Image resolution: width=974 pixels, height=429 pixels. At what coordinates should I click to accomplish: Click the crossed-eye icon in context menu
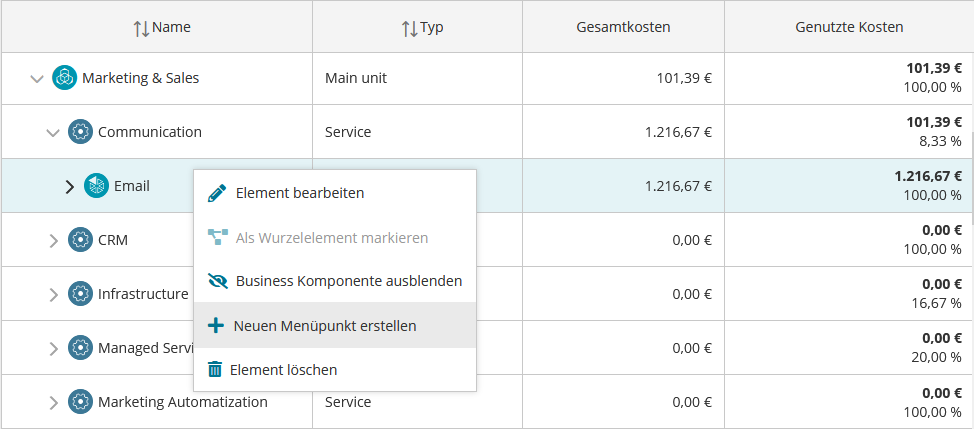[217, 281]
